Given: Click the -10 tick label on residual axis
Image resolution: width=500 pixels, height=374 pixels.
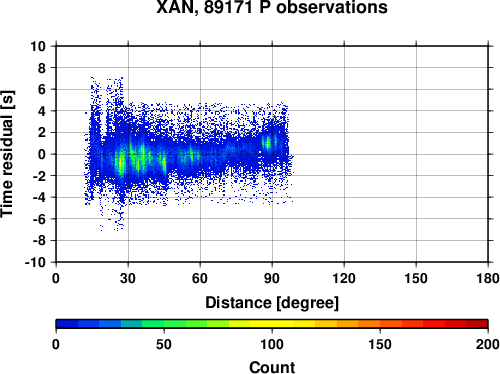Looking at the screenshot, I should (x=35, y=262).
